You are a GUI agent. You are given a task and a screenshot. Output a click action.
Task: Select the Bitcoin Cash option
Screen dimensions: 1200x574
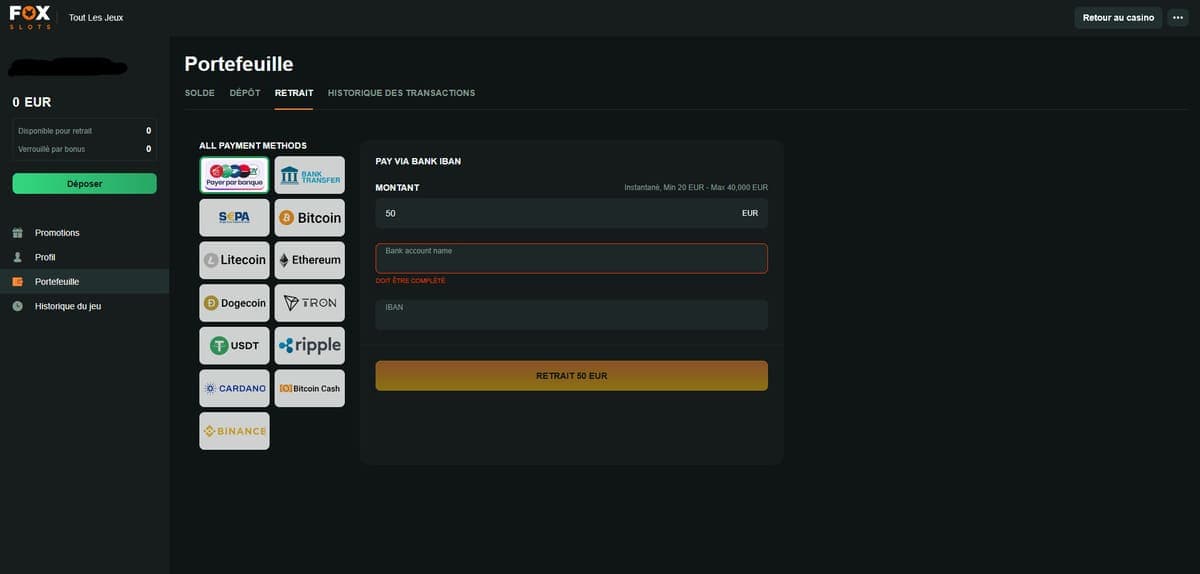(x=309, y=388)
